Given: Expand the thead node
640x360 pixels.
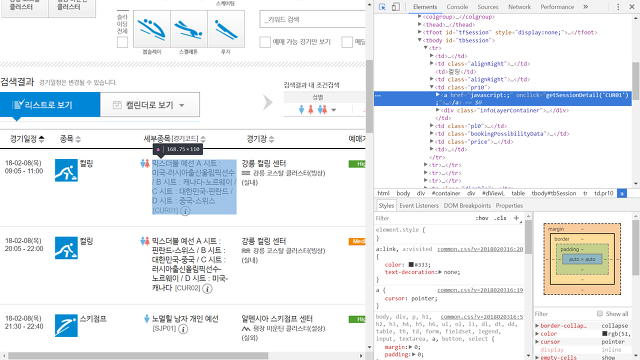Looking at the screenshot, I should pyautogui.click(x=420, y=24).
